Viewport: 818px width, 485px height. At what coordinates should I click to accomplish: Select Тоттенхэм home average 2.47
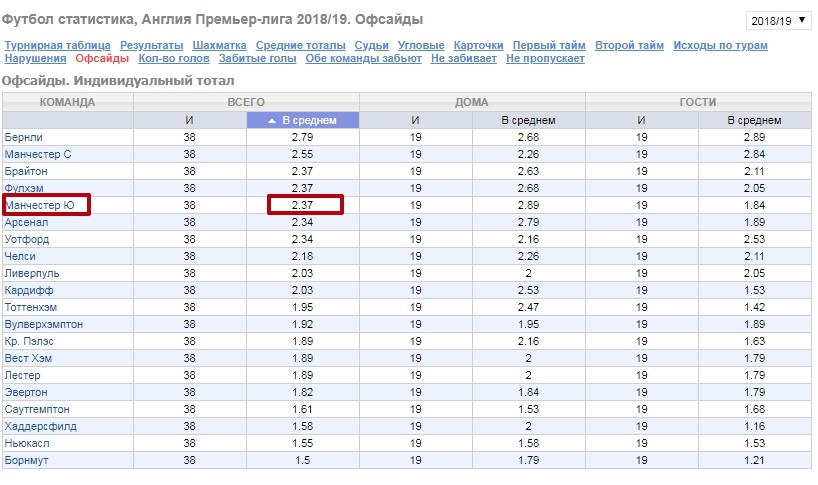click(528, 307)
